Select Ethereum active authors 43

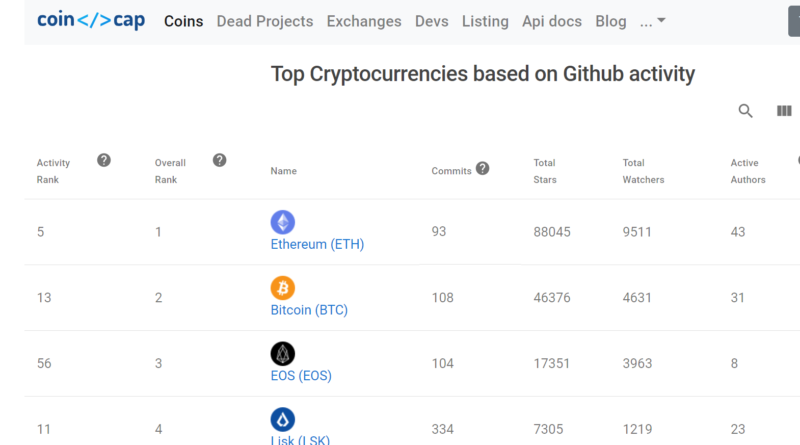pyautogui.click(x=738, y=232)
